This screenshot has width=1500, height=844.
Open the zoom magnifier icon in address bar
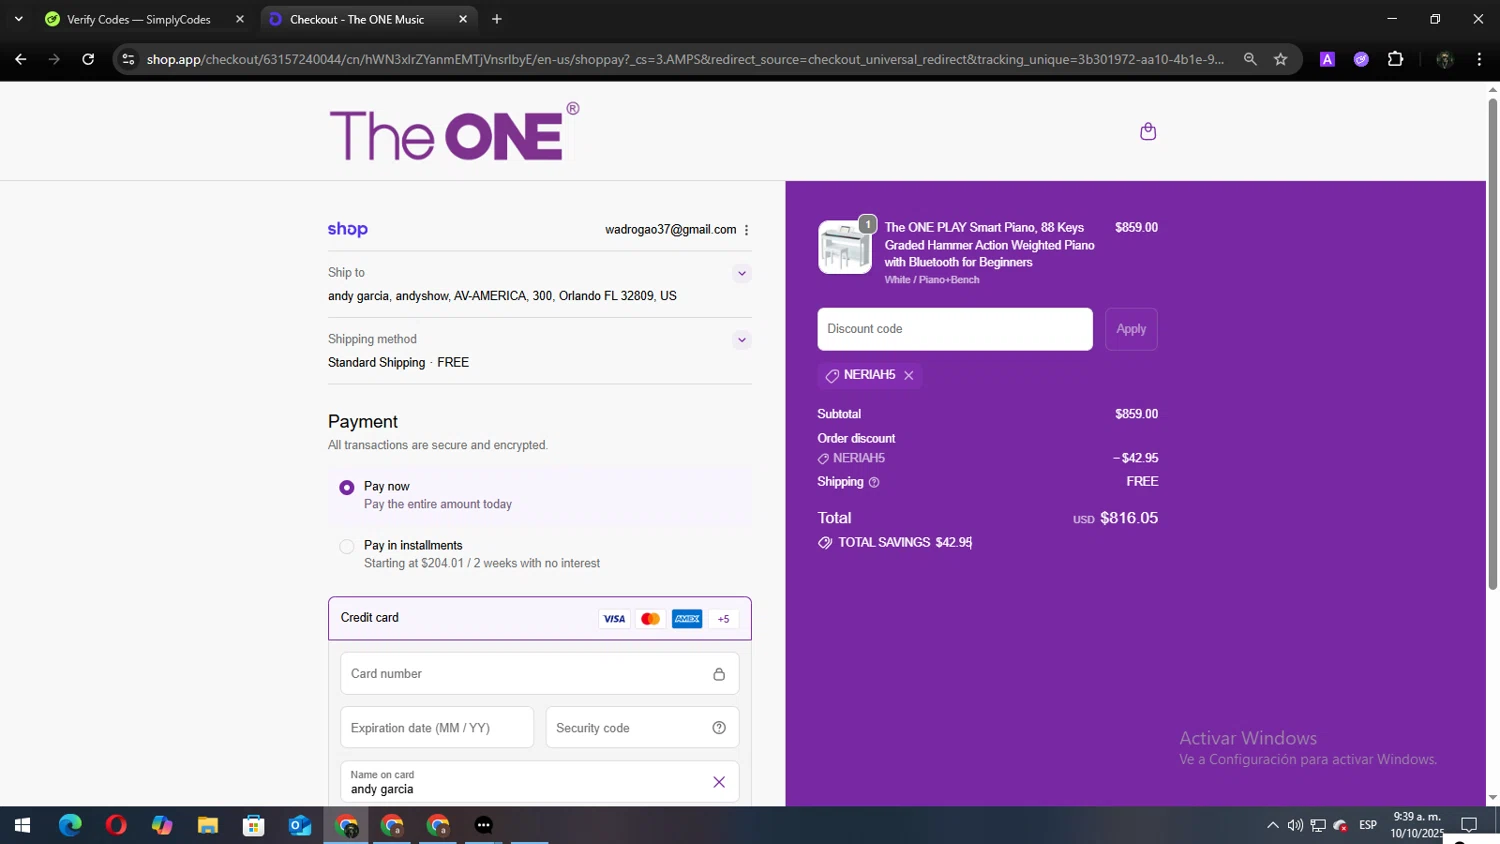pos(1250,59)
